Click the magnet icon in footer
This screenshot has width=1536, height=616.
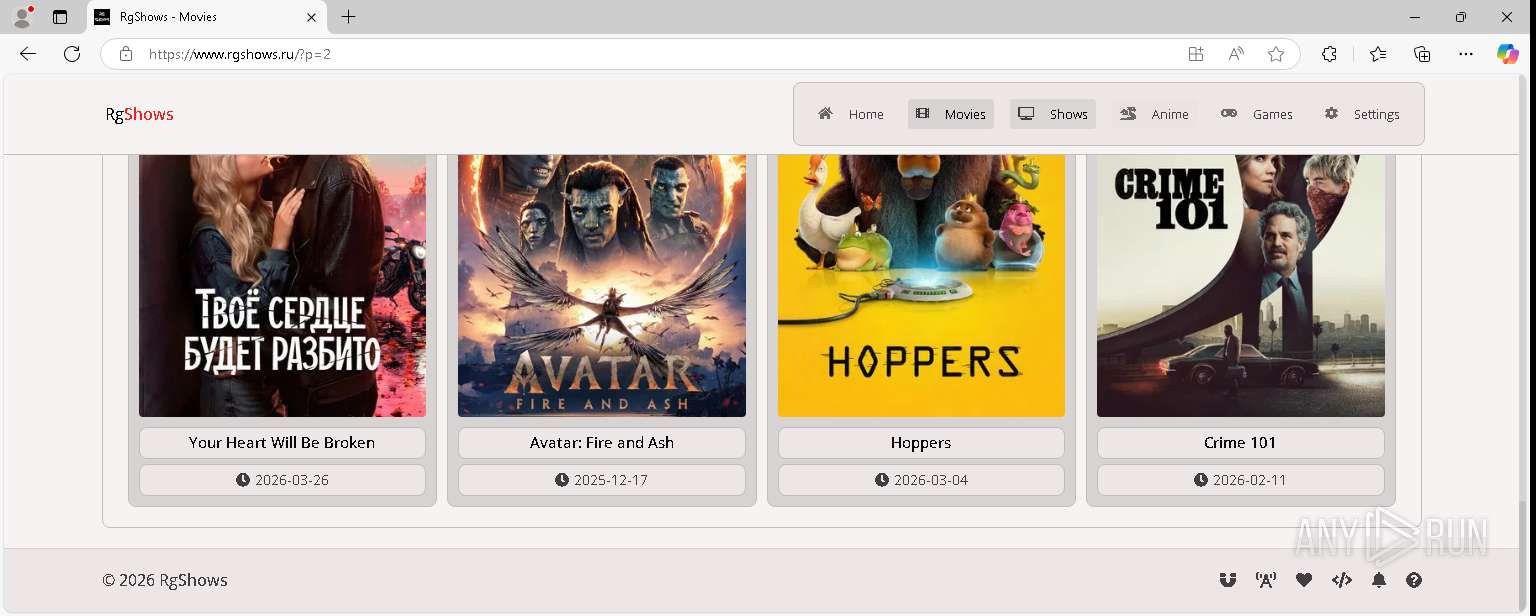(x=1228, y=580)
